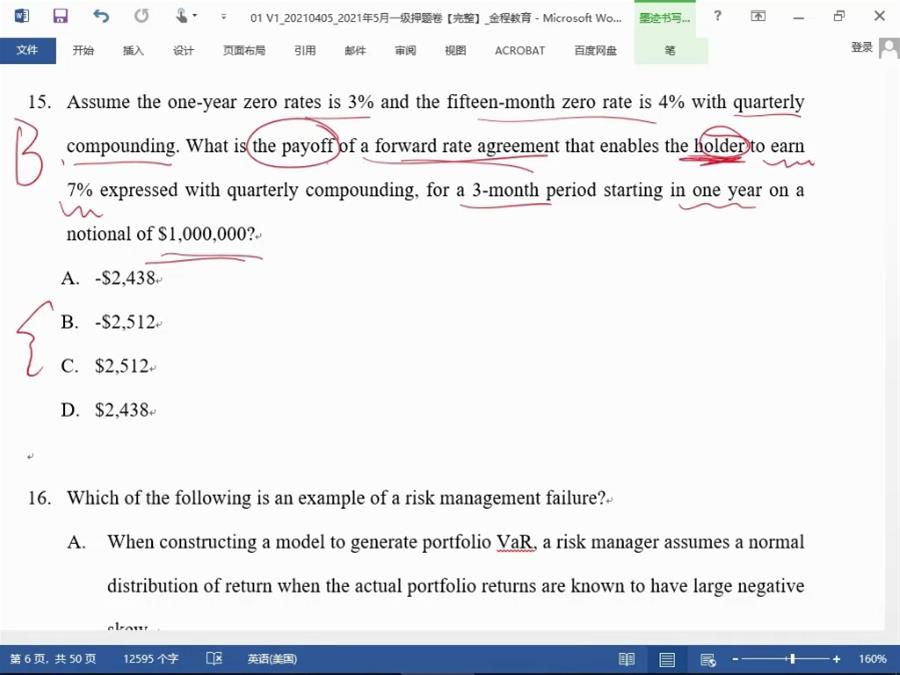Switch to the 设计 ribbon tab
Image resolution: width=900 pixels, height=675 pixels.
184,51
